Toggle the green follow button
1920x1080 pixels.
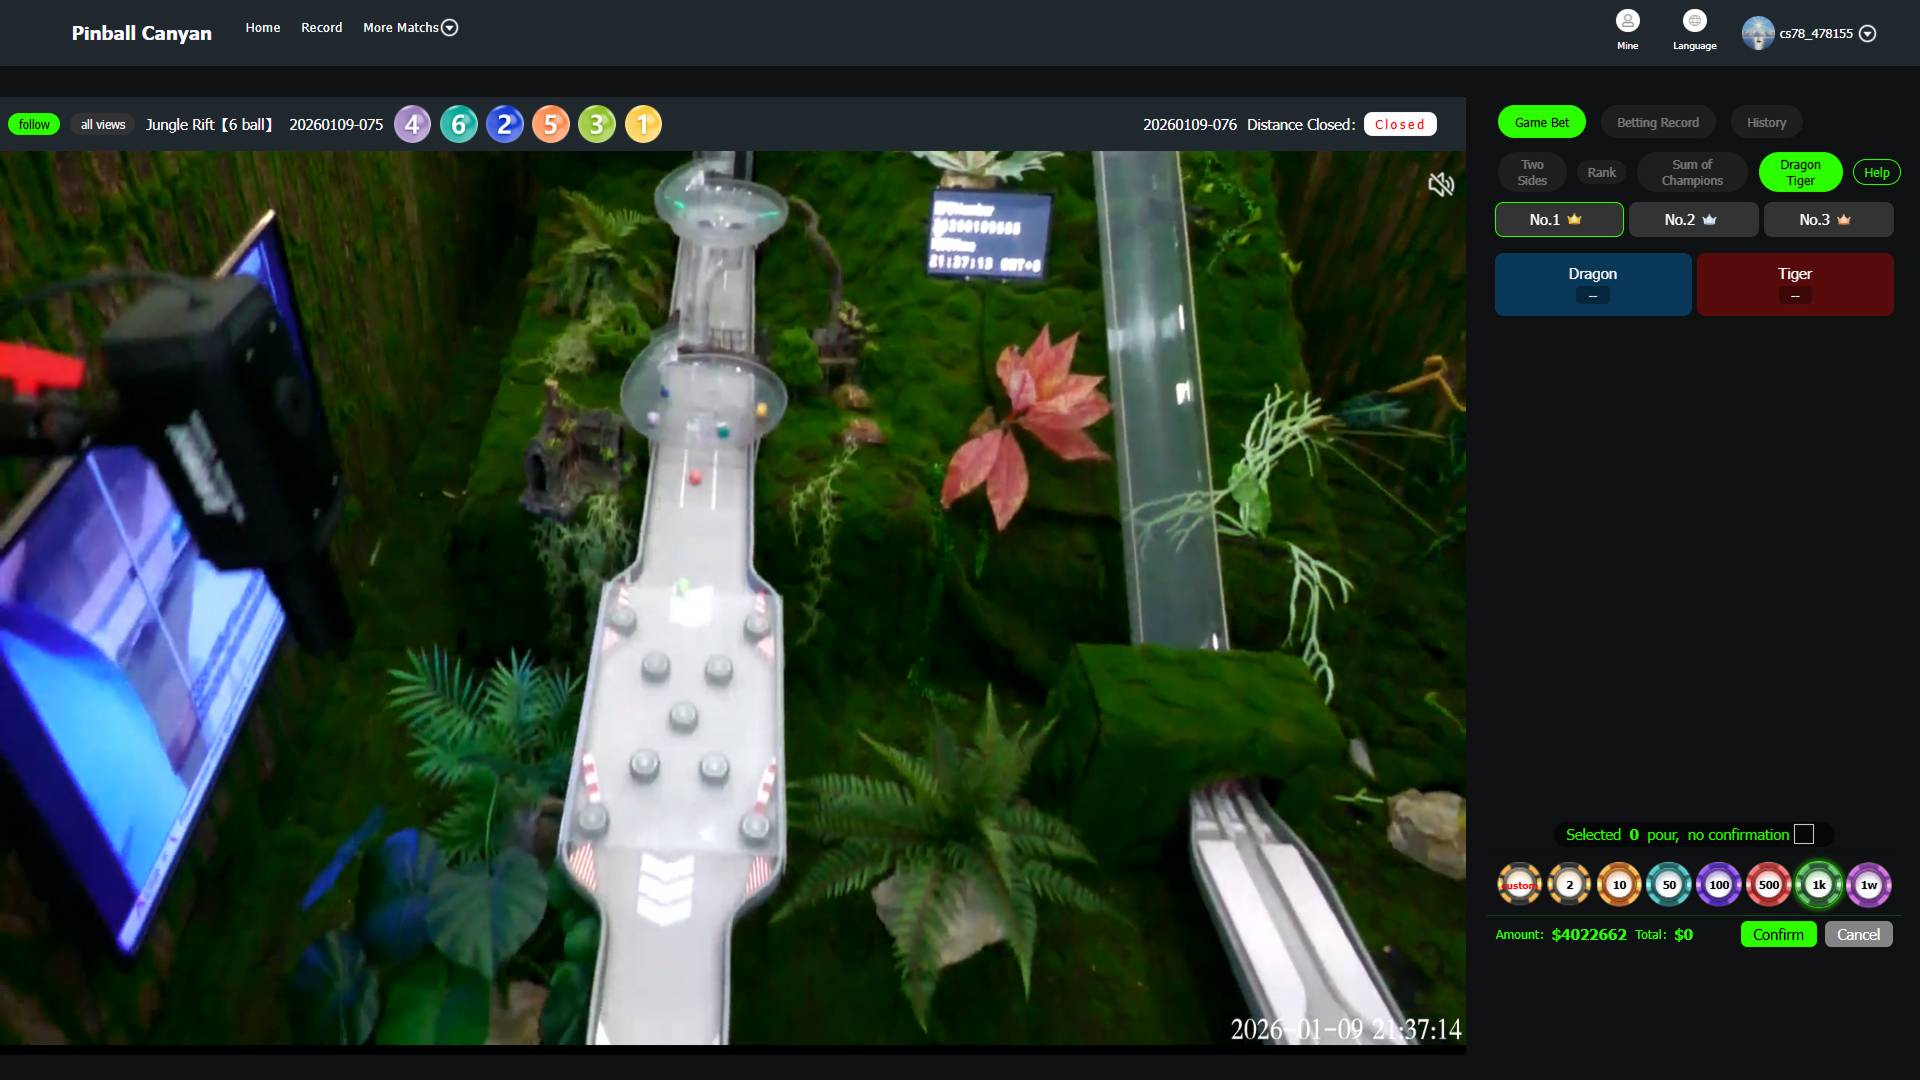point(34,125)
